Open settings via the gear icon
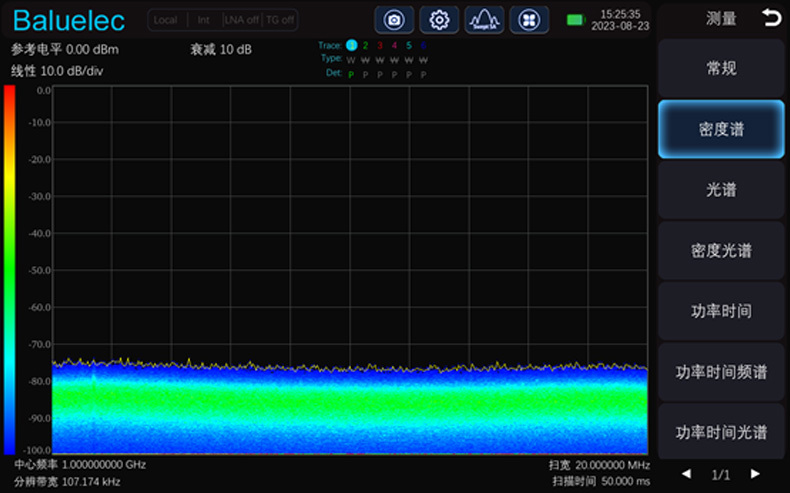The image size is (790, 493). [x=439, y=20]
